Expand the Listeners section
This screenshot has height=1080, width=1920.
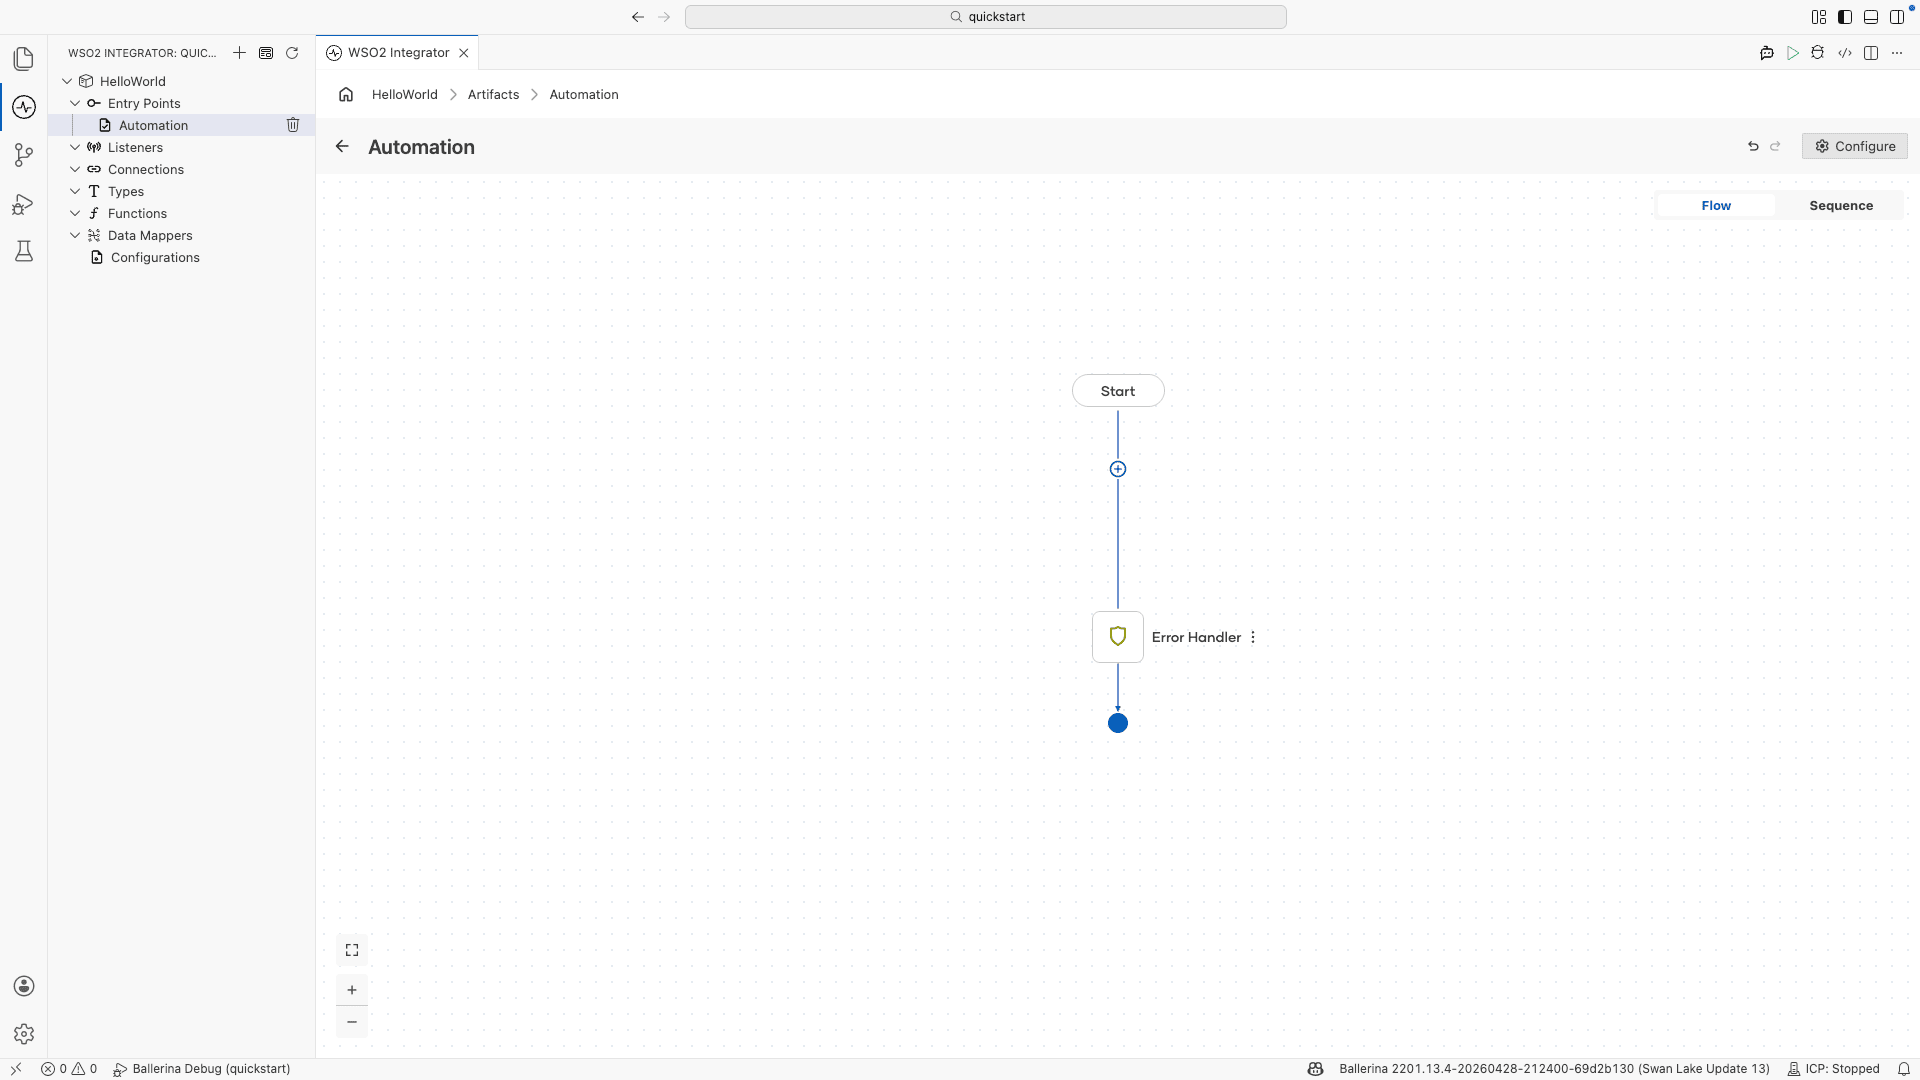point(75,147)
